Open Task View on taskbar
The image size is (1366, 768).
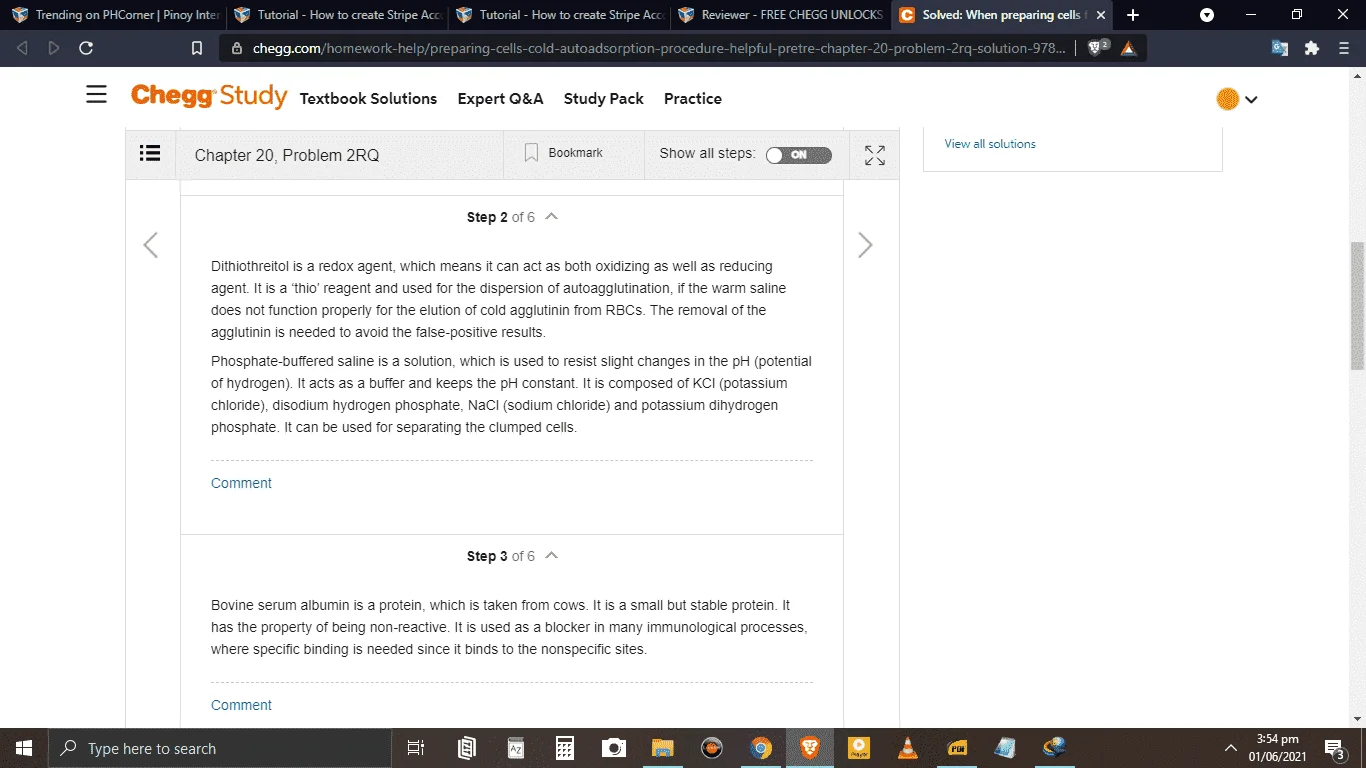point(417,748)
